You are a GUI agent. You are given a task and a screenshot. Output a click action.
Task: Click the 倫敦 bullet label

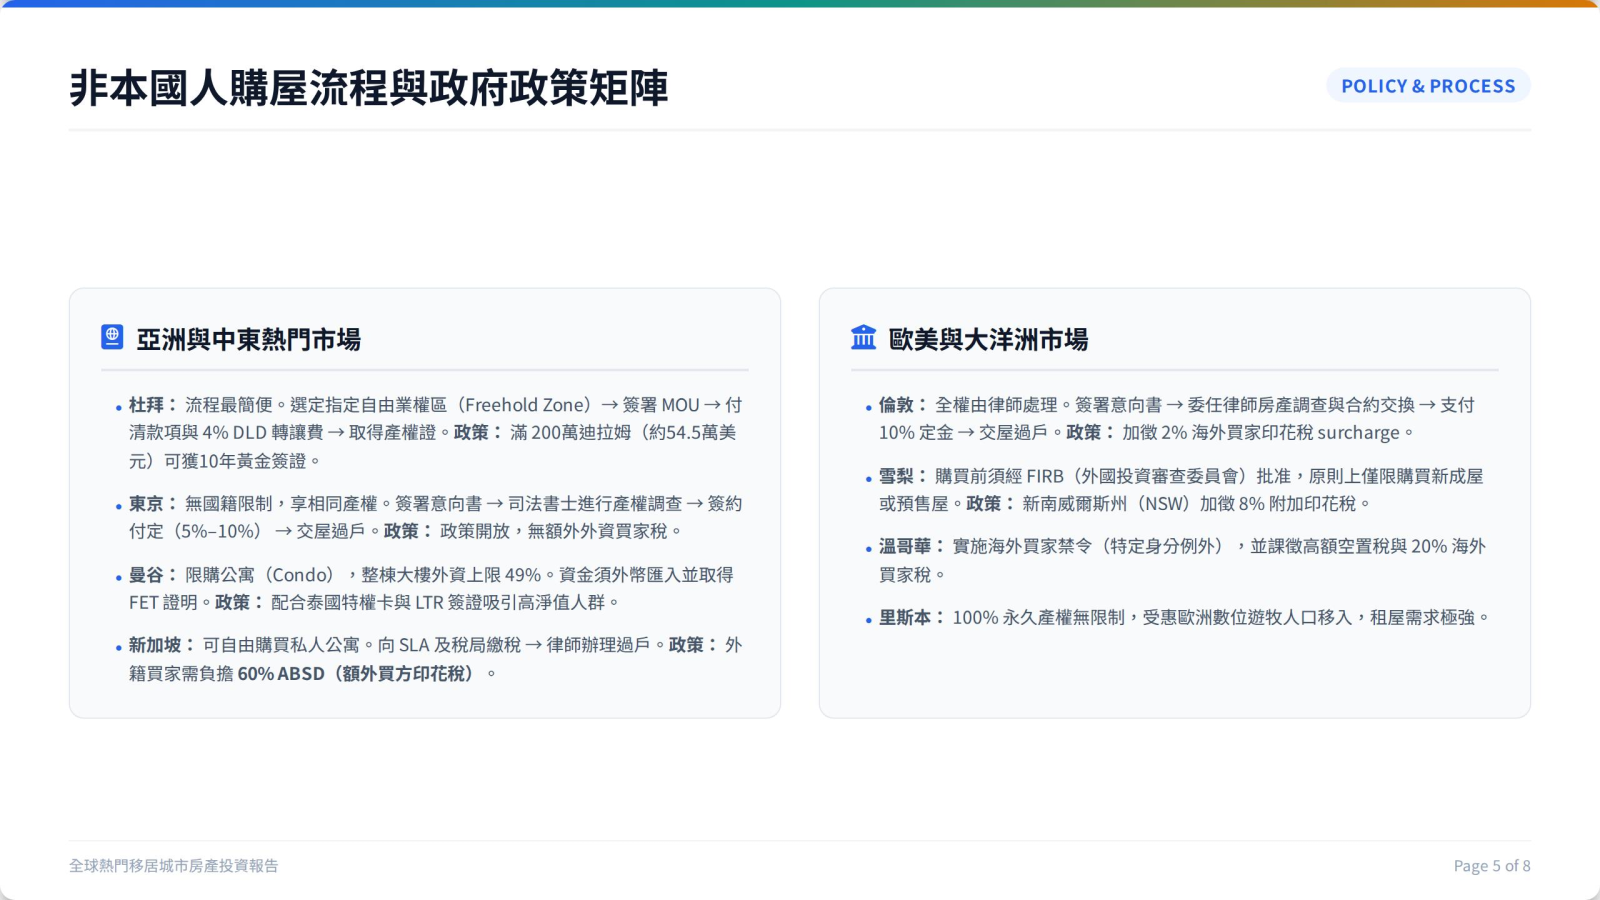point(903,405)
